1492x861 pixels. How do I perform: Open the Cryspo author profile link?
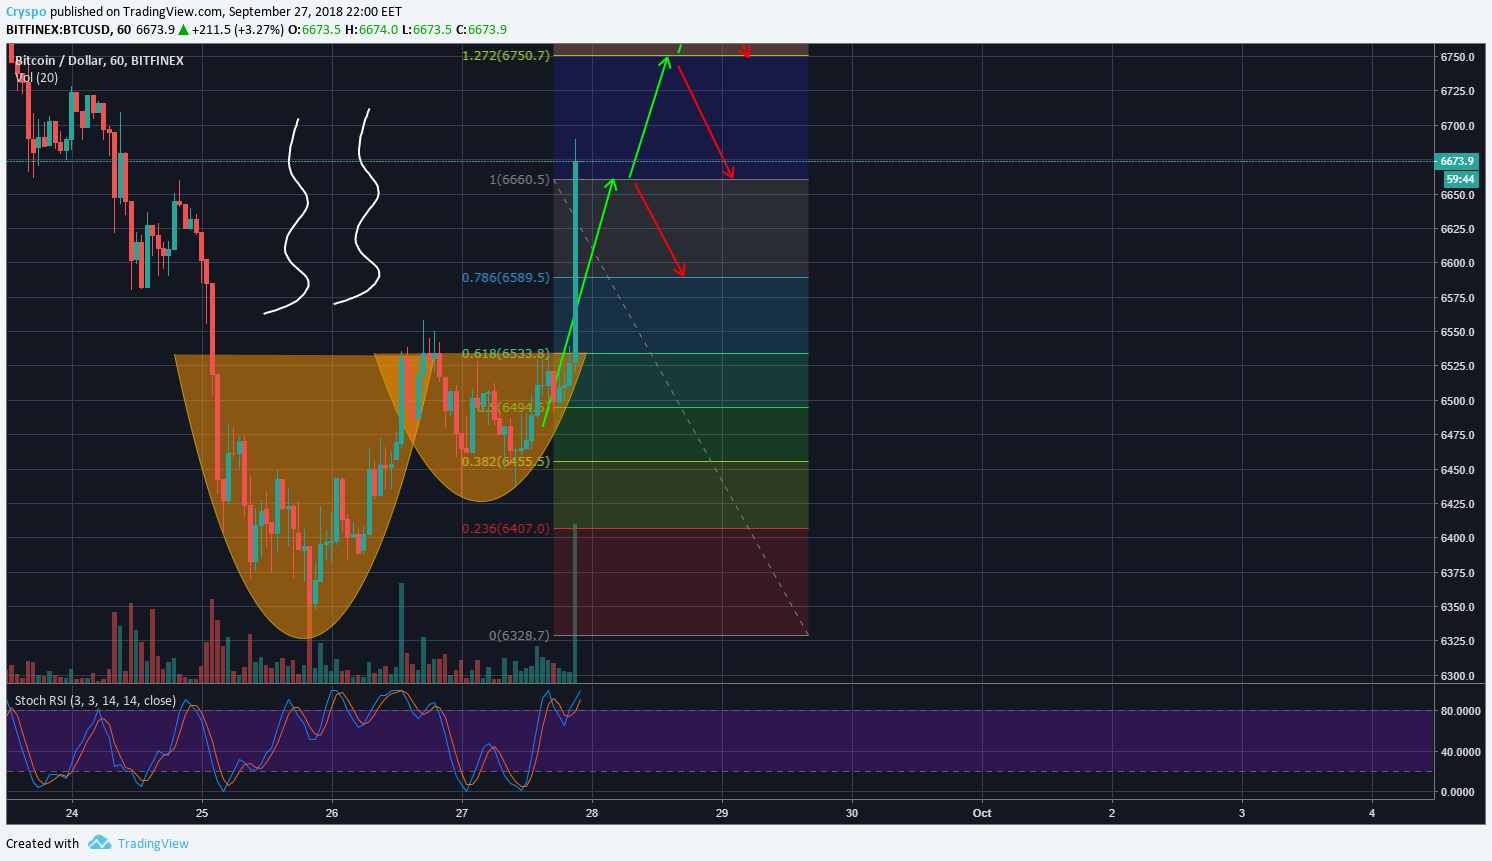coord(26,12)
